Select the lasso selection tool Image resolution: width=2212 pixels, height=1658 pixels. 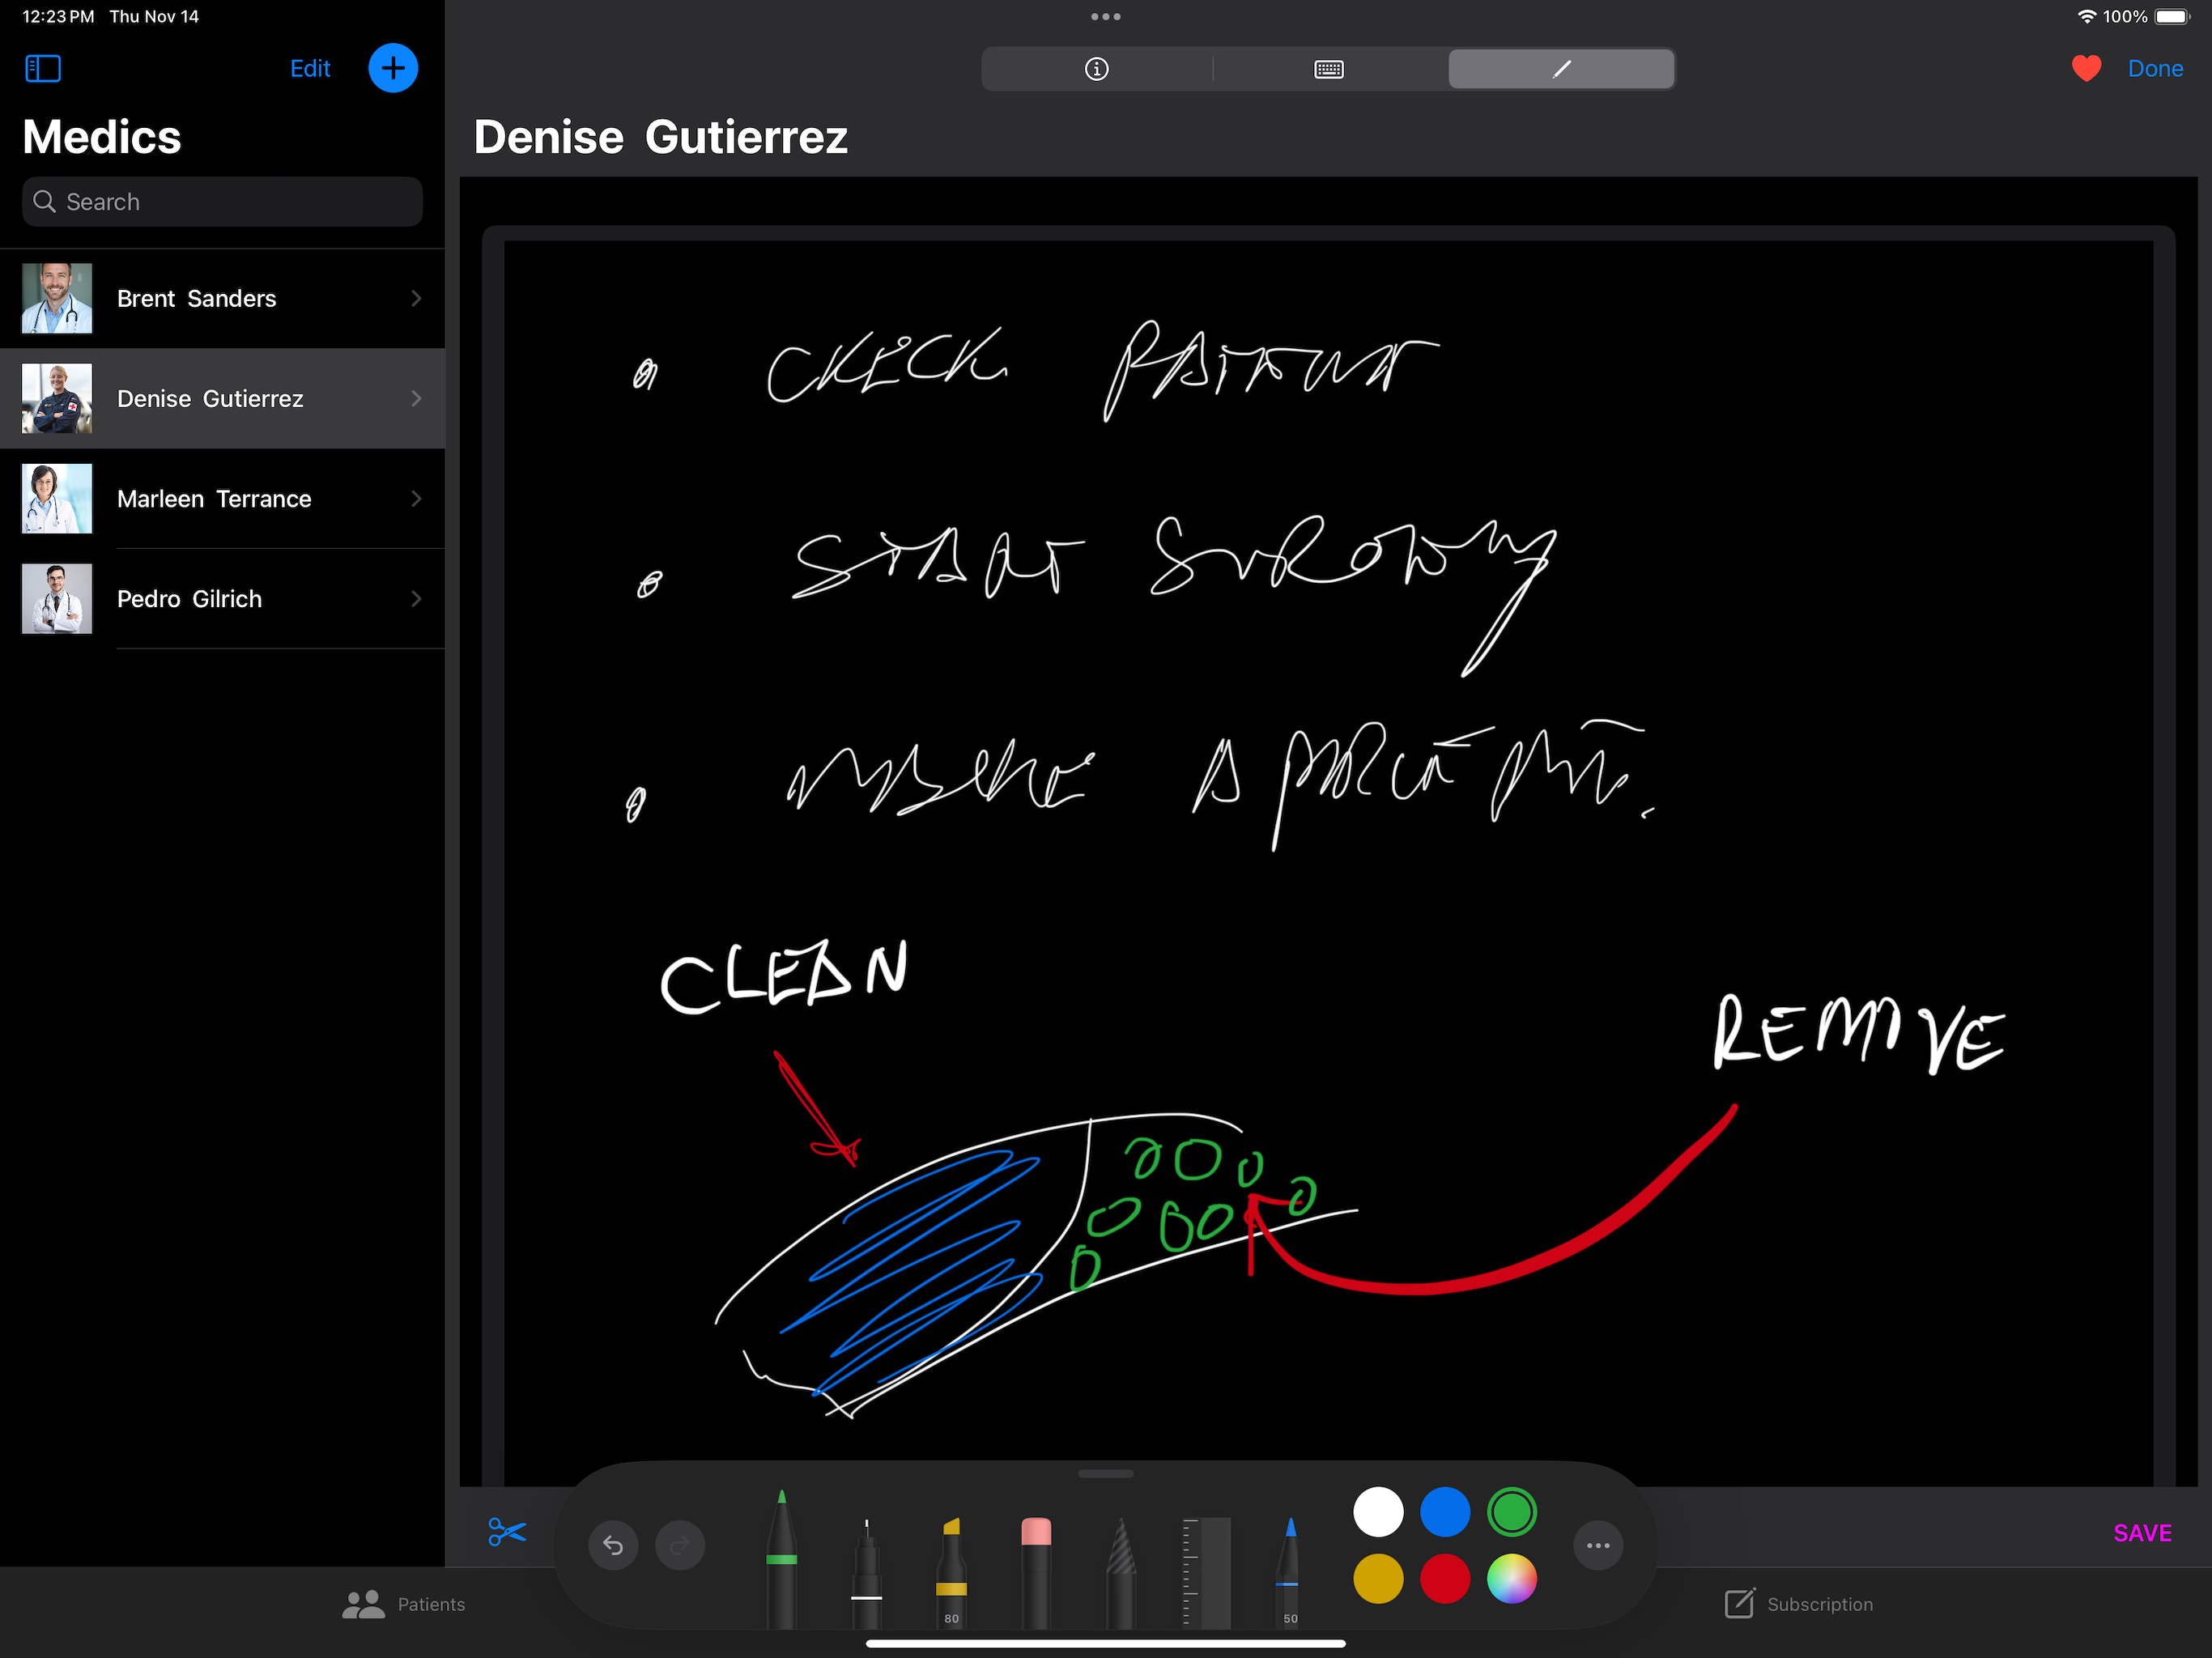pos(1121,1572)
